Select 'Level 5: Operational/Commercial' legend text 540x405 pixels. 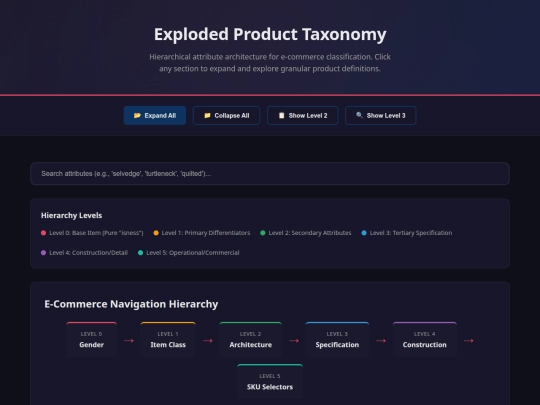[x=193, y=252]
